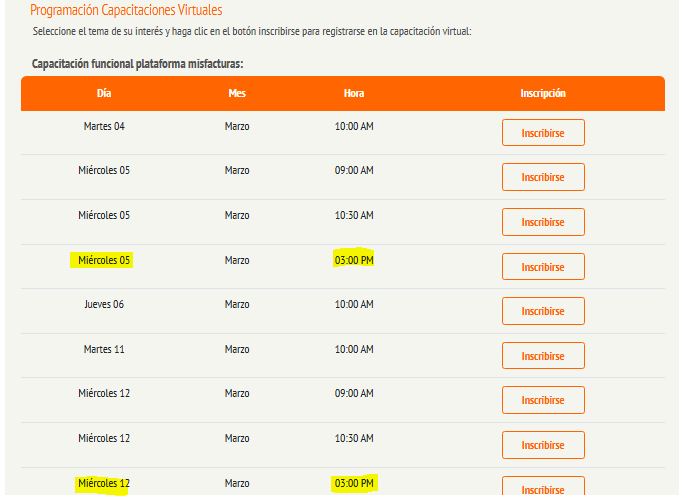Click the Capacitación funcional plataforma misfacturas subtitle
679x496 pixels.
click(x=138, y=64)
